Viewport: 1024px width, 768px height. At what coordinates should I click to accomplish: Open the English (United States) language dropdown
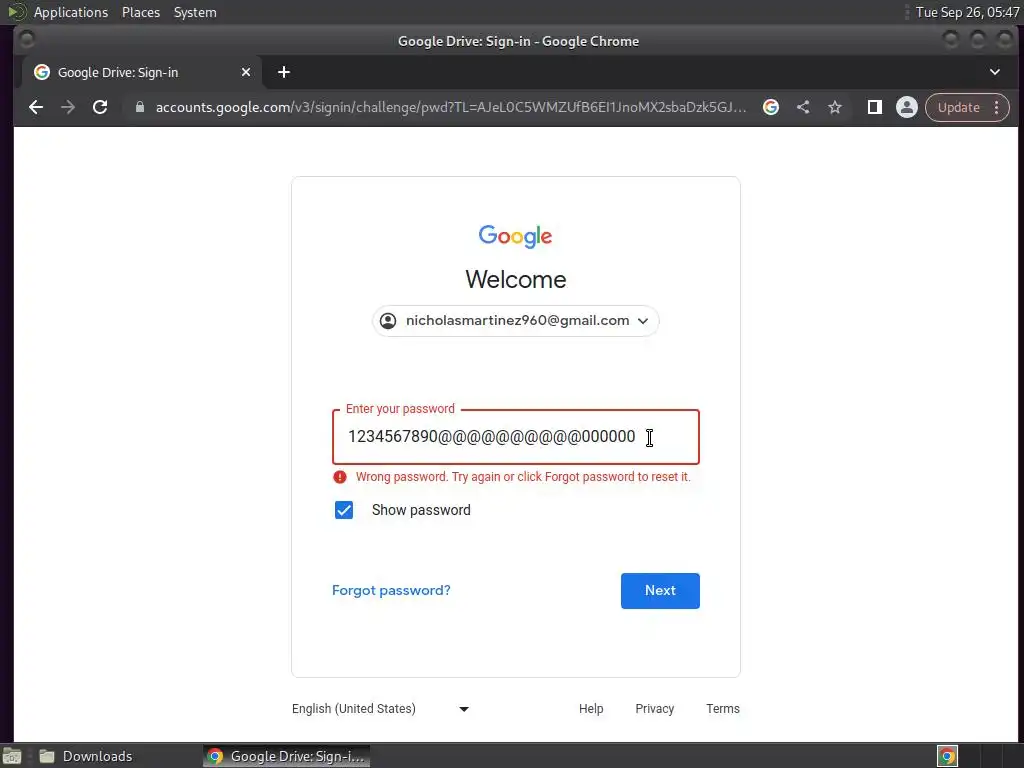click(x=380, y=709)
